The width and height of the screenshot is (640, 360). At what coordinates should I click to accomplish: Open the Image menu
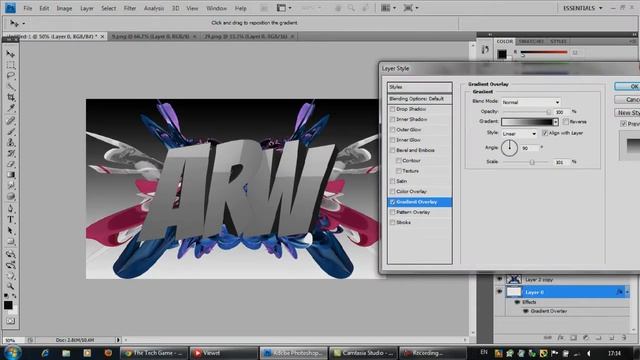[64, 8]
